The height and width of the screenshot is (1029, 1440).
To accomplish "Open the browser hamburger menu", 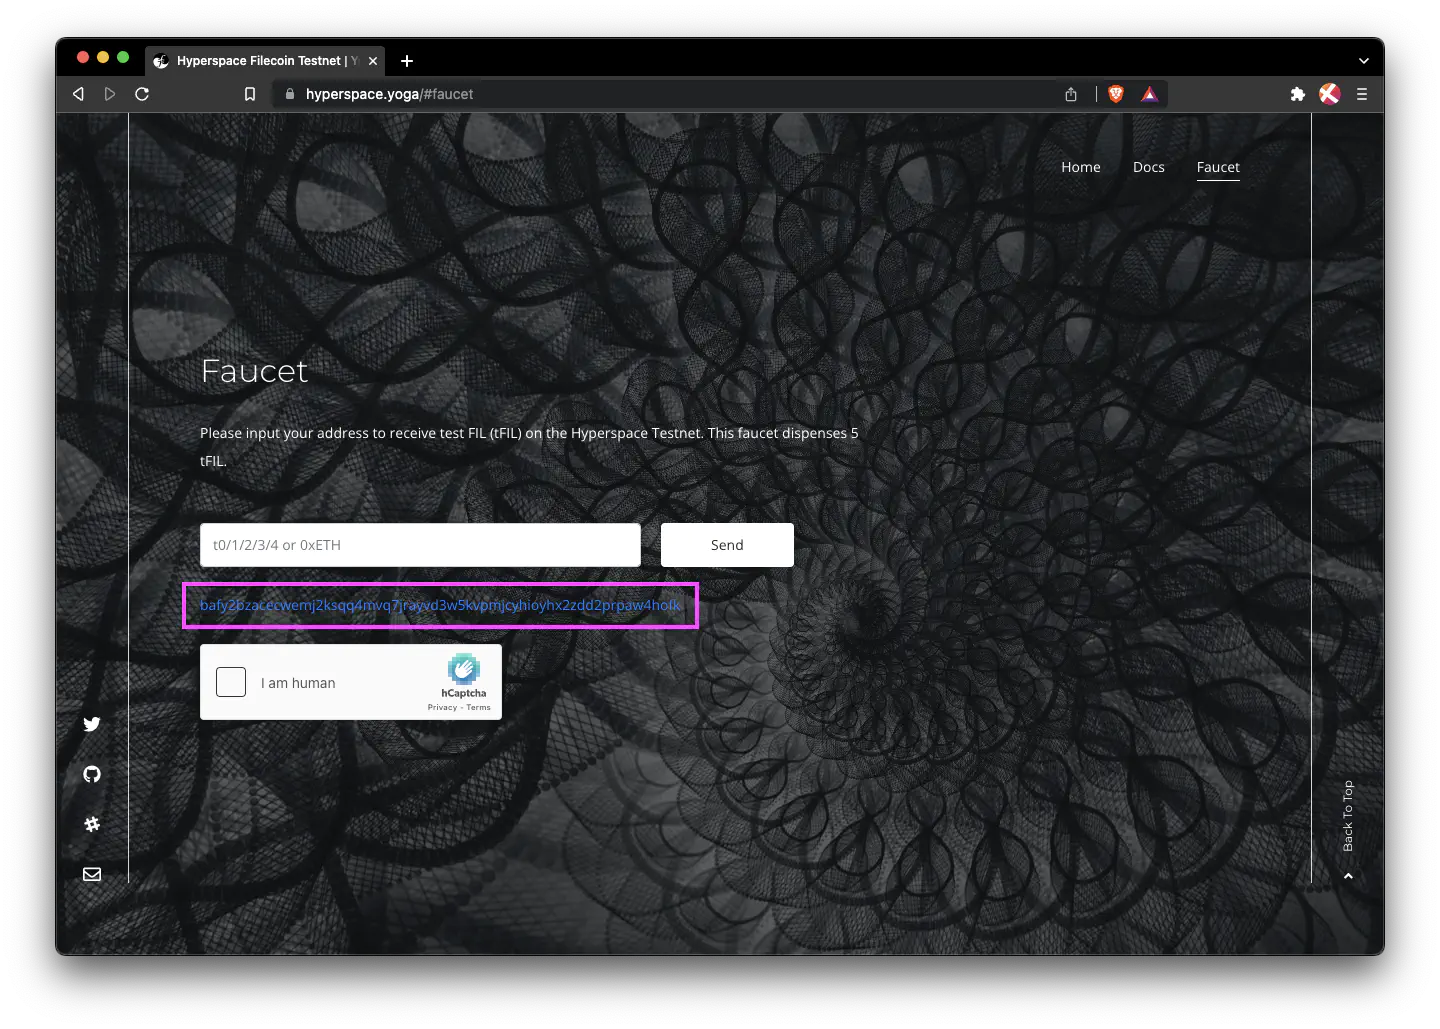I will point(1362,94).
